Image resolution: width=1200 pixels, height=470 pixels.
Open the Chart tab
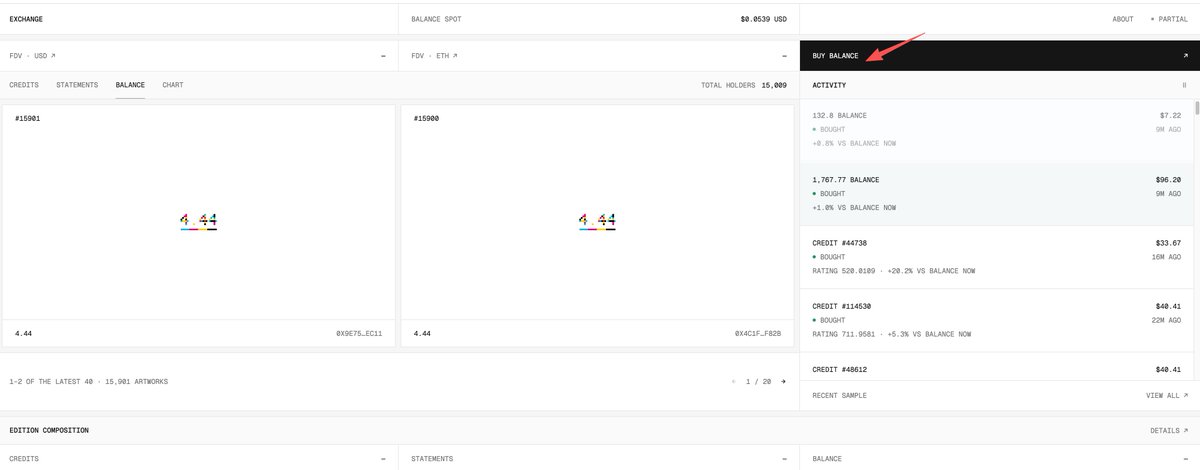173,85
